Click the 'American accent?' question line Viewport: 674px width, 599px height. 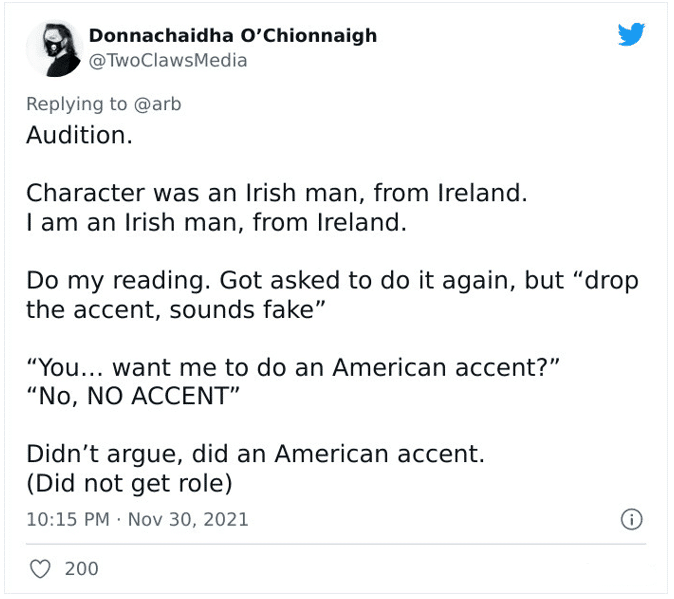click(x=293, y=368)
